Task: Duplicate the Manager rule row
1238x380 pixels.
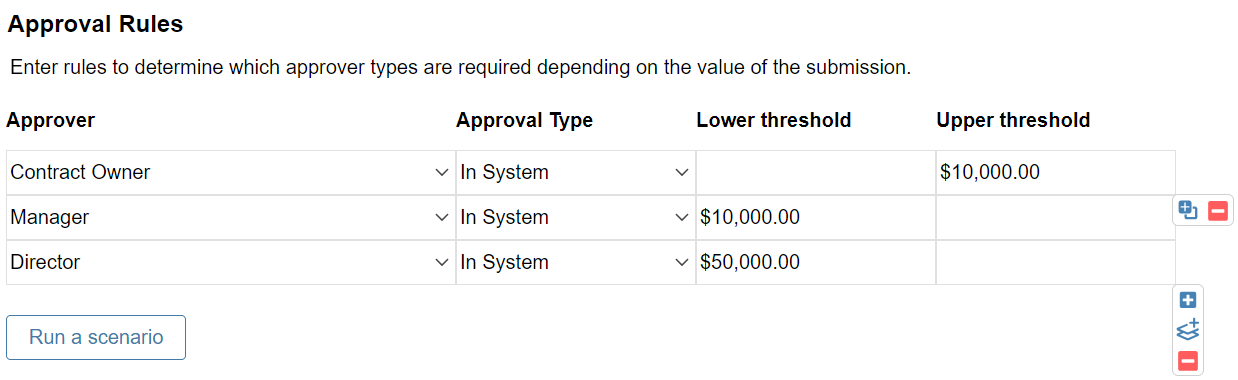Action: pos(1188,210)
